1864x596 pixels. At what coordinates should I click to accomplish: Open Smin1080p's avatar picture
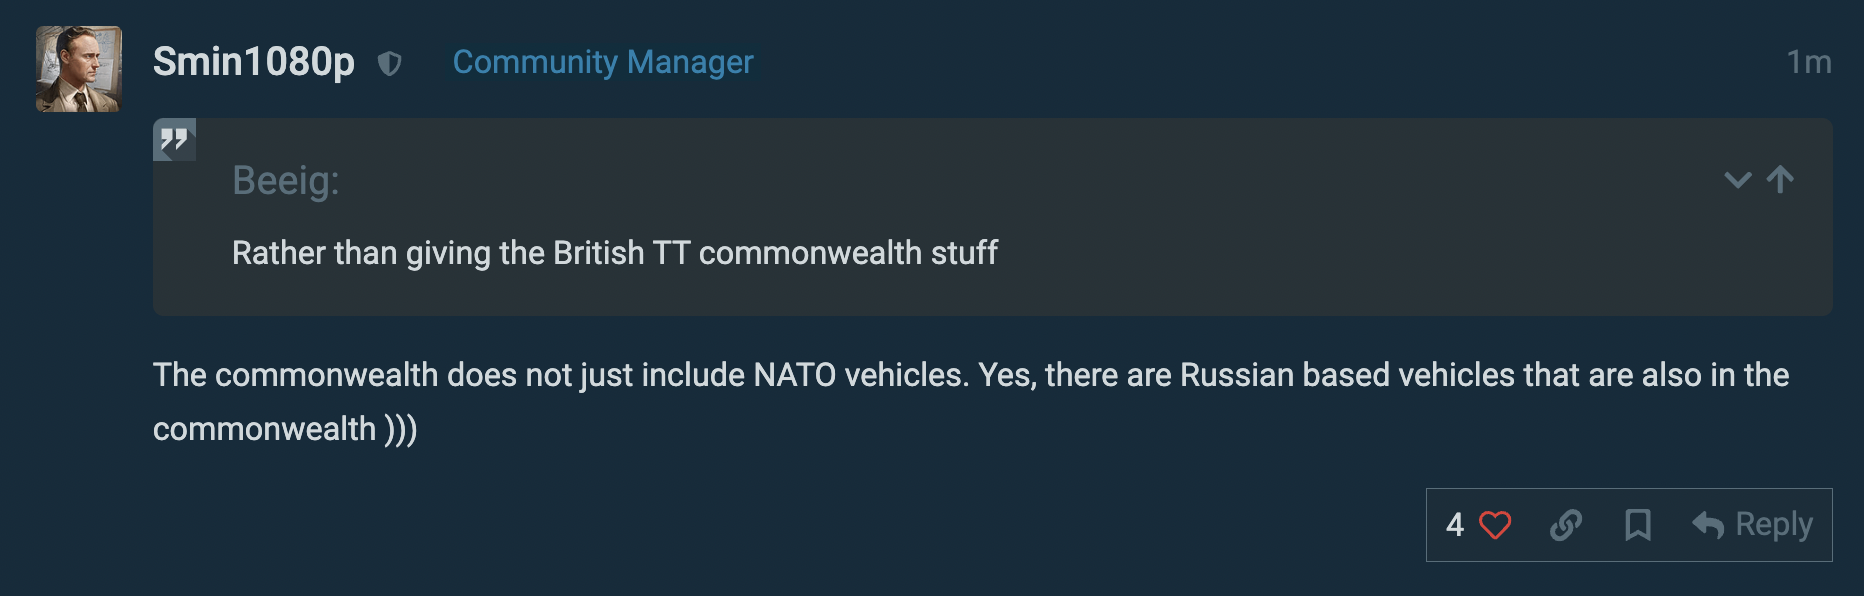tap(78, 68)
